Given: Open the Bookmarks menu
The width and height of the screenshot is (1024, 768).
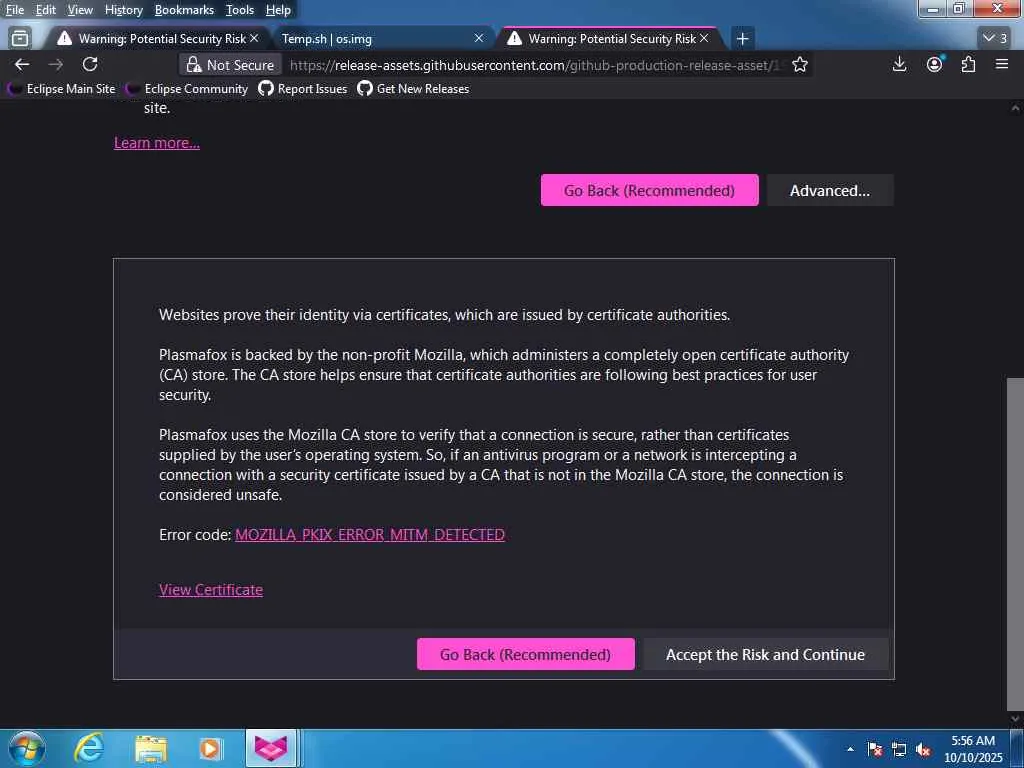Looking at the screenshot, I should coord(184,10).
